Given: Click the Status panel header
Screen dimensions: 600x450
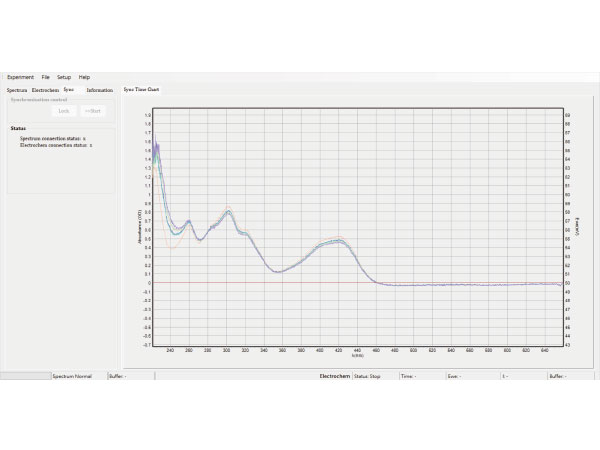Looking at the screenshot, I should tap(18, 128).
